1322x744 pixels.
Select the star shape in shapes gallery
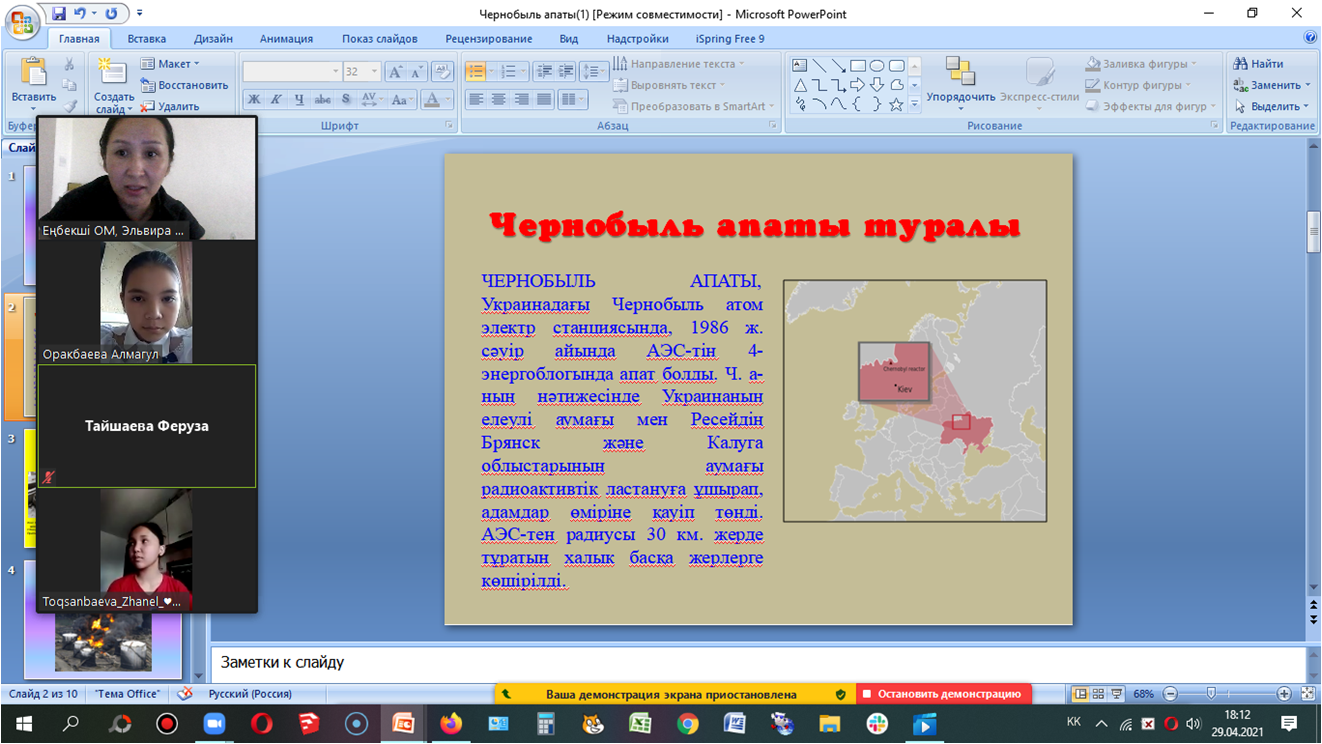[896, 104]
